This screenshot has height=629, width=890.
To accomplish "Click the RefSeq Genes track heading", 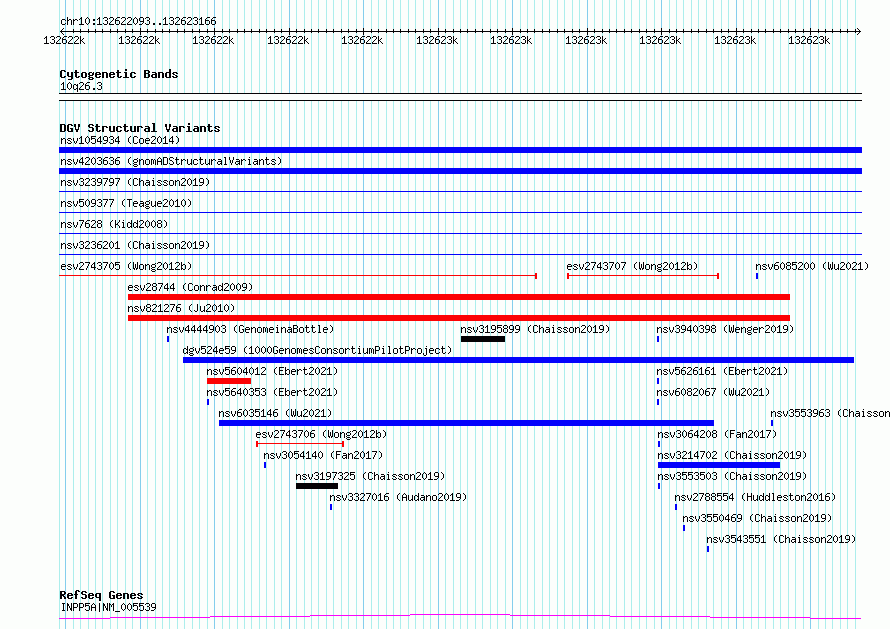I will tap(101, 595).
